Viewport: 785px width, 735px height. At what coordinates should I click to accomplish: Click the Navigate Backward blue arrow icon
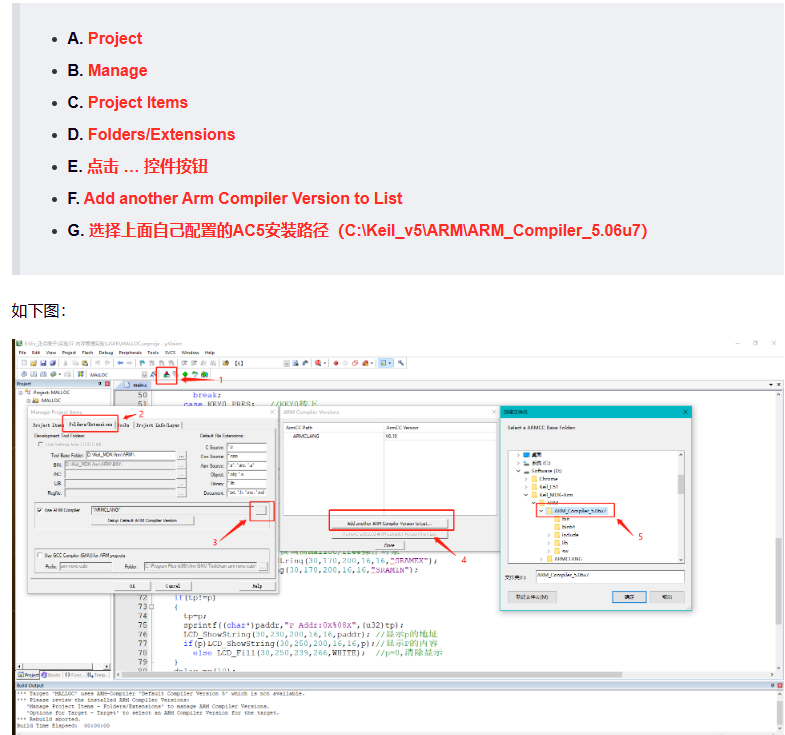(x=120, y=363)
